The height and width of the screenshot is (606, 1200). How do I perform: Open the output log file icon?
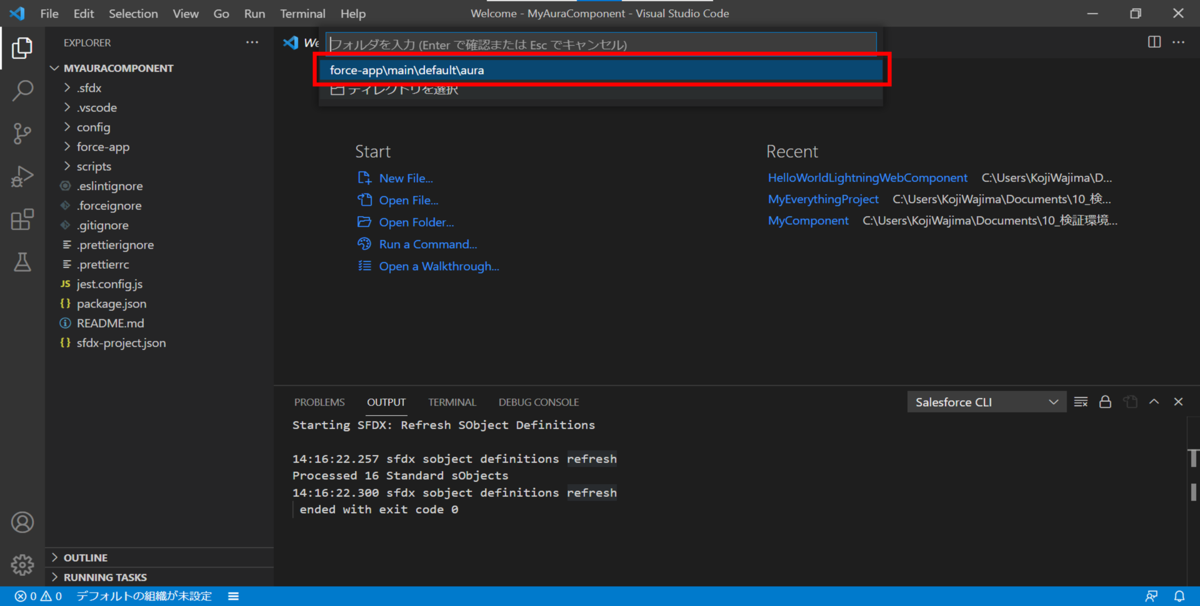pos(1130,402)
